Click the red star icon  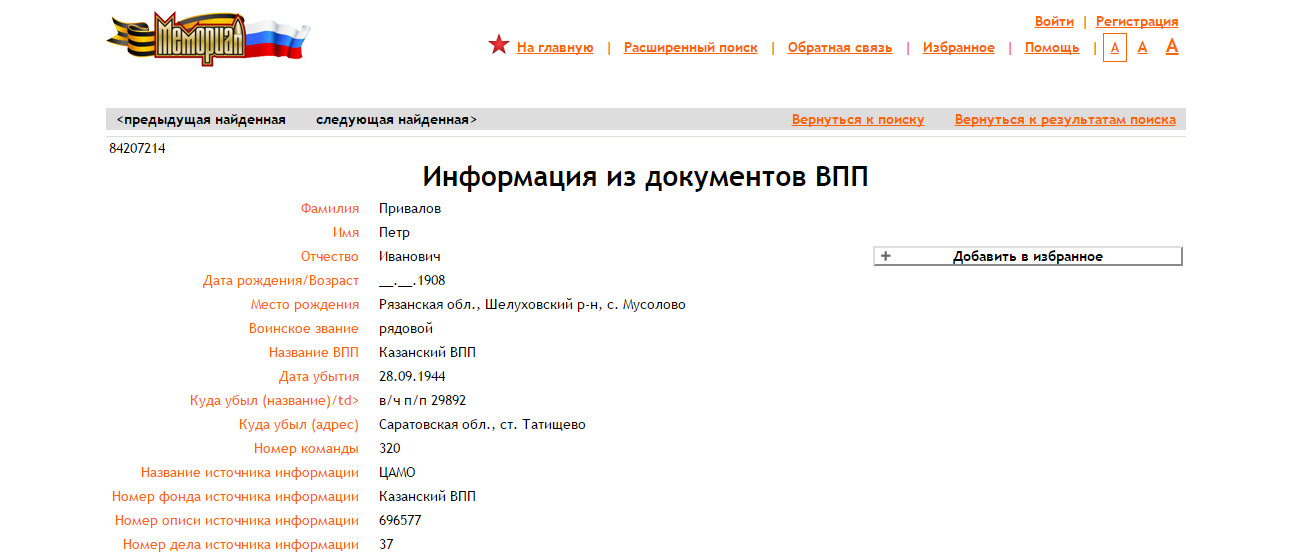coord(499,45)
